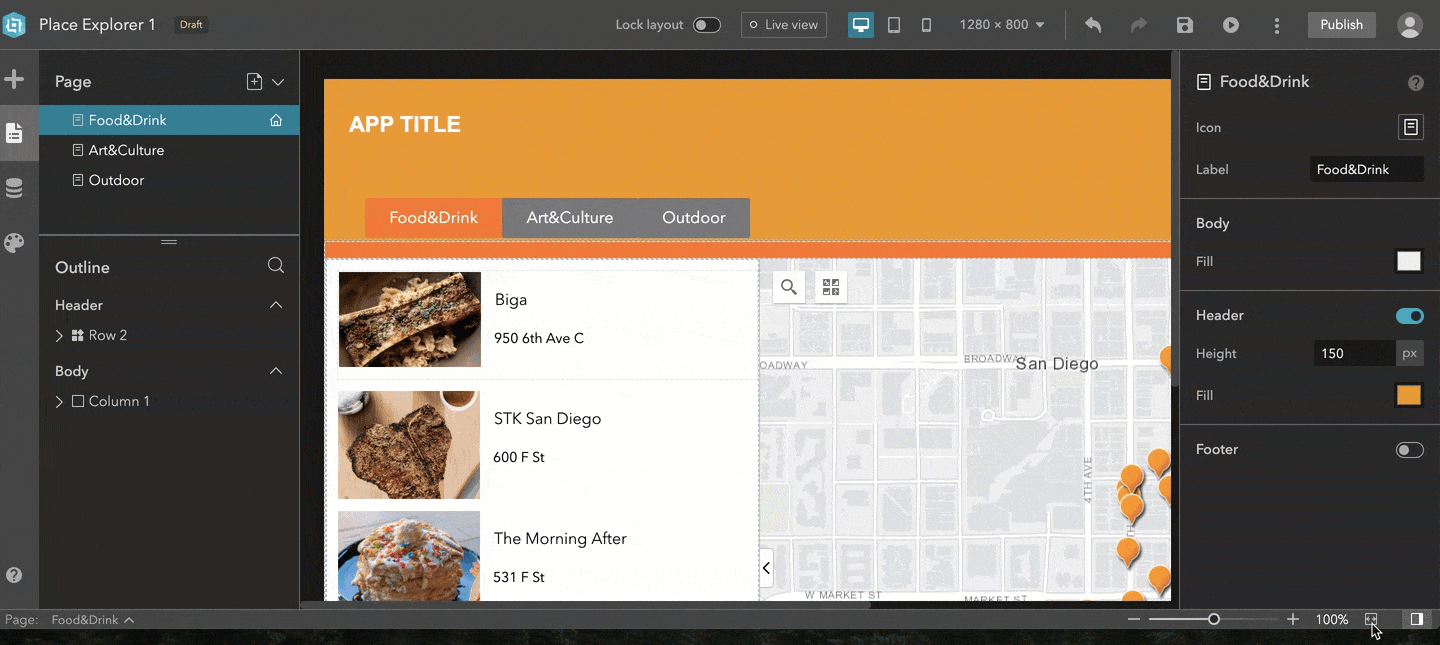Click the 100% zoom level
Screen dimensions: 1440x645
point(1332,620)
